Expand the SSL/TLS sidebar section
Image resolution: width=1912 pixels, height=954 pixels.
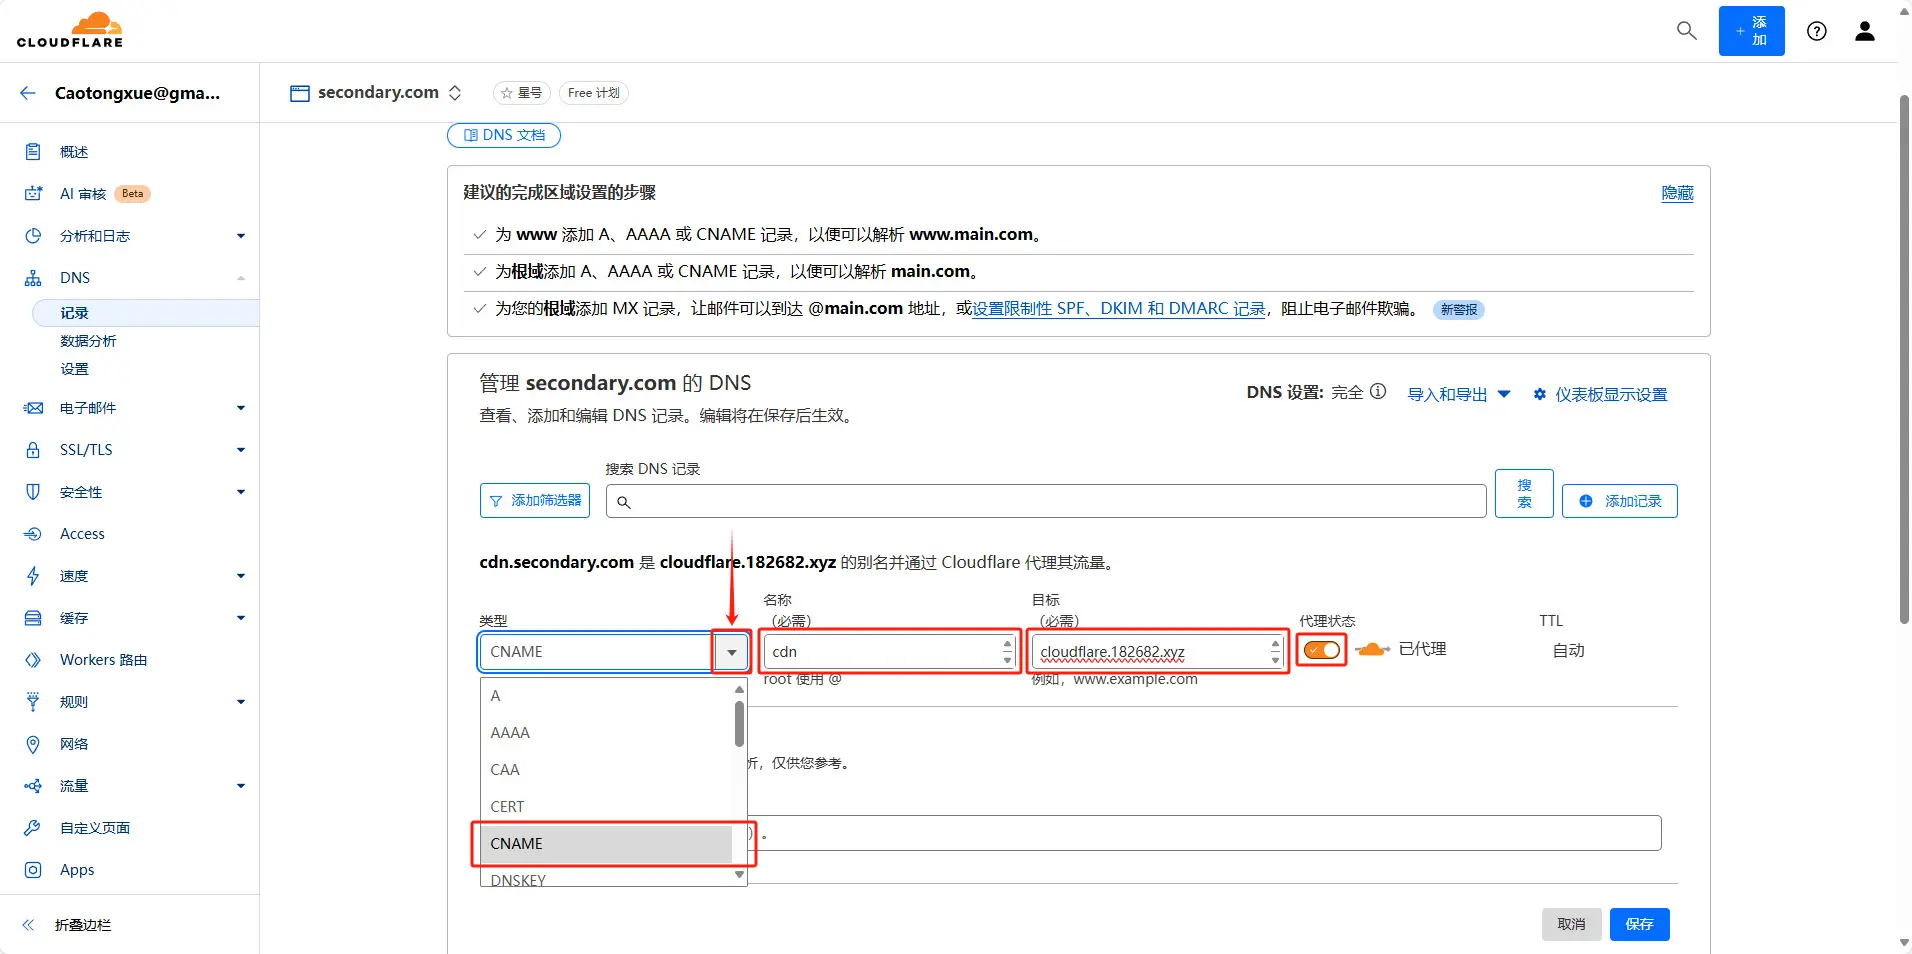coord(241,450)
